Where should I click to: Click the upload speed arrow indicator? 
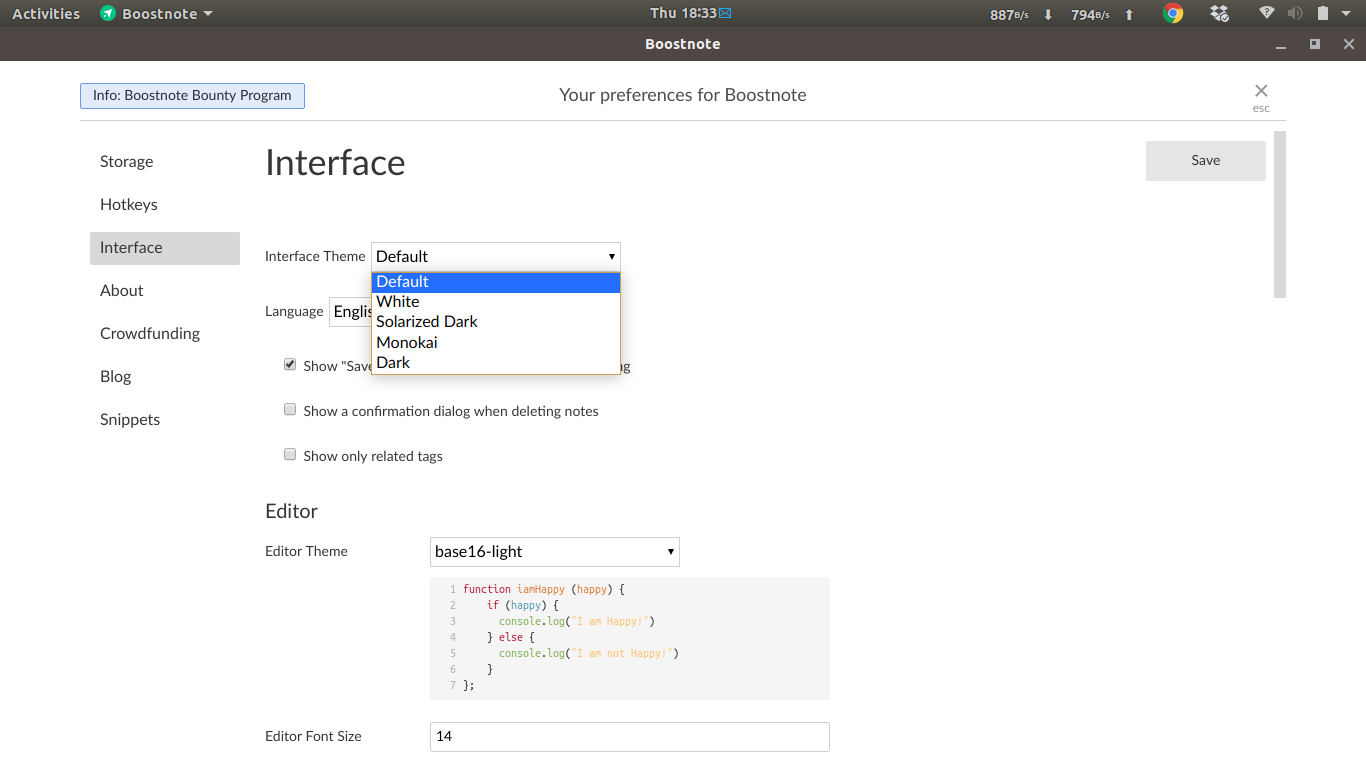(1129, 14)
